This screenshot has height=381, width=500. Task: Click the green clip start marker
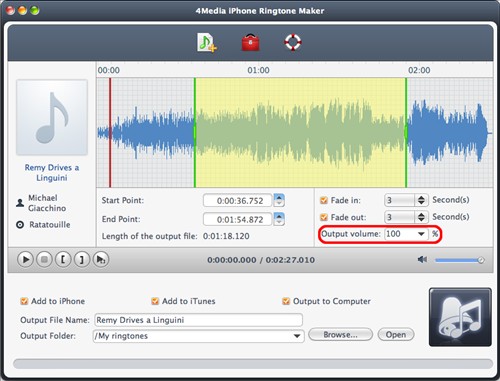pos(195,133)
